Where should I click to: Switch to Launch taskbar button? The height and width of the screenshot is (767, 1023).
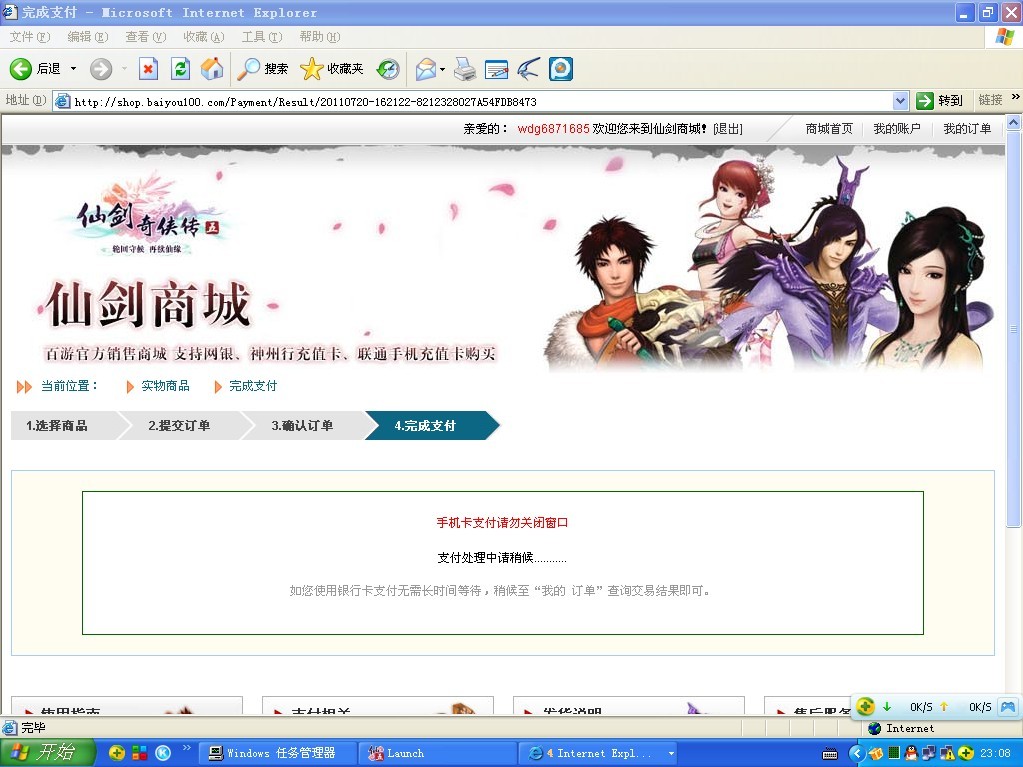(437, 753)
